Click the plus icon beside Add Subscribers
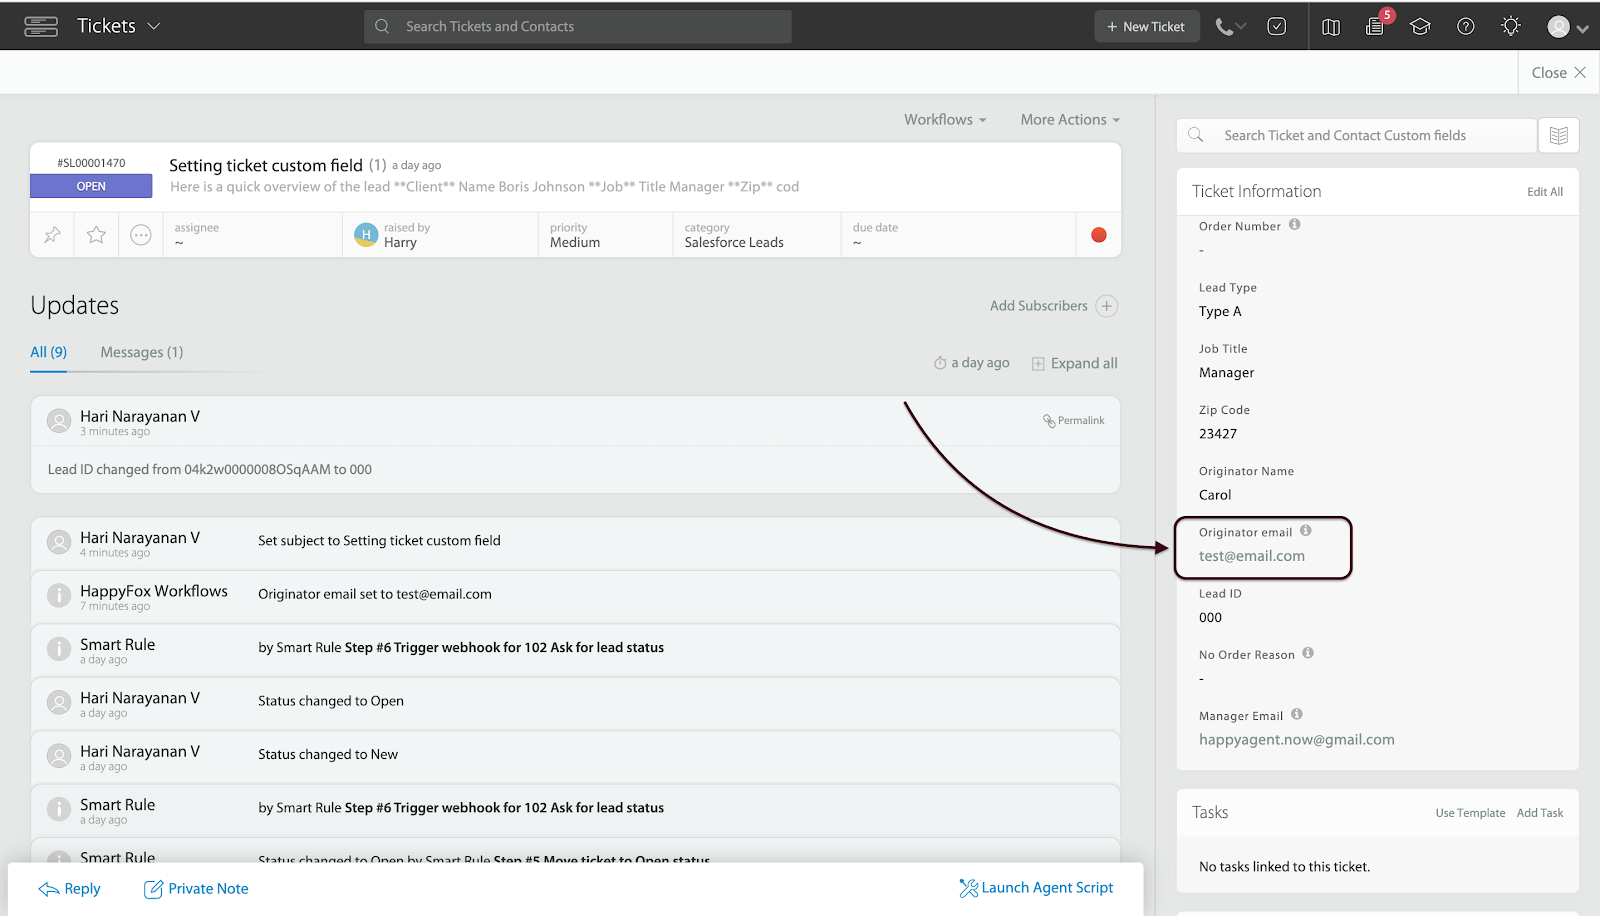This screenshot has width=1600, height=916. [x=1106, y=306]
